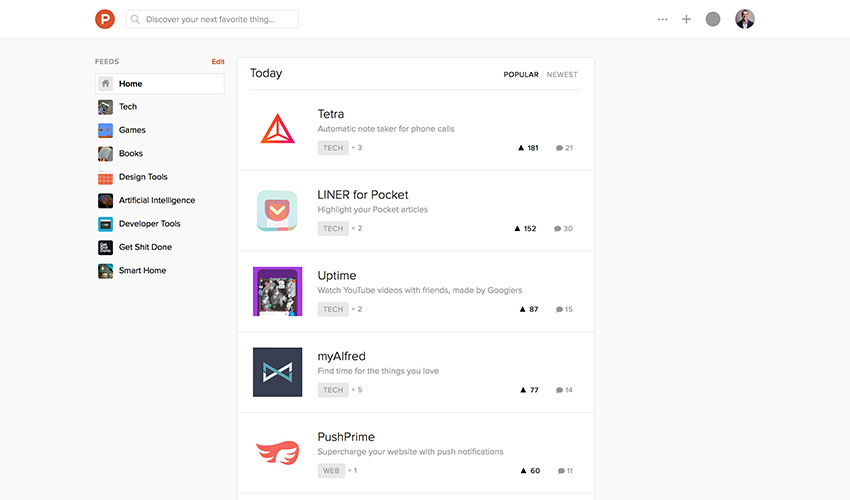Expand Tetra's '+ 3' extra topics
Image resolution: width=850 pixels, height=500 pixels.
[x=357, y=148]
